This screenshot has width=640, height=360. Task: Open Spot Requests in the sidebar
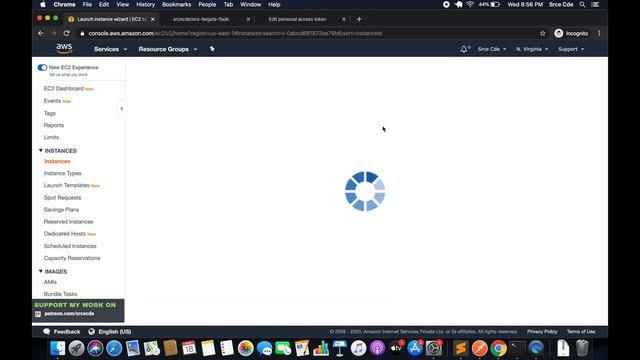pos(62,198)
